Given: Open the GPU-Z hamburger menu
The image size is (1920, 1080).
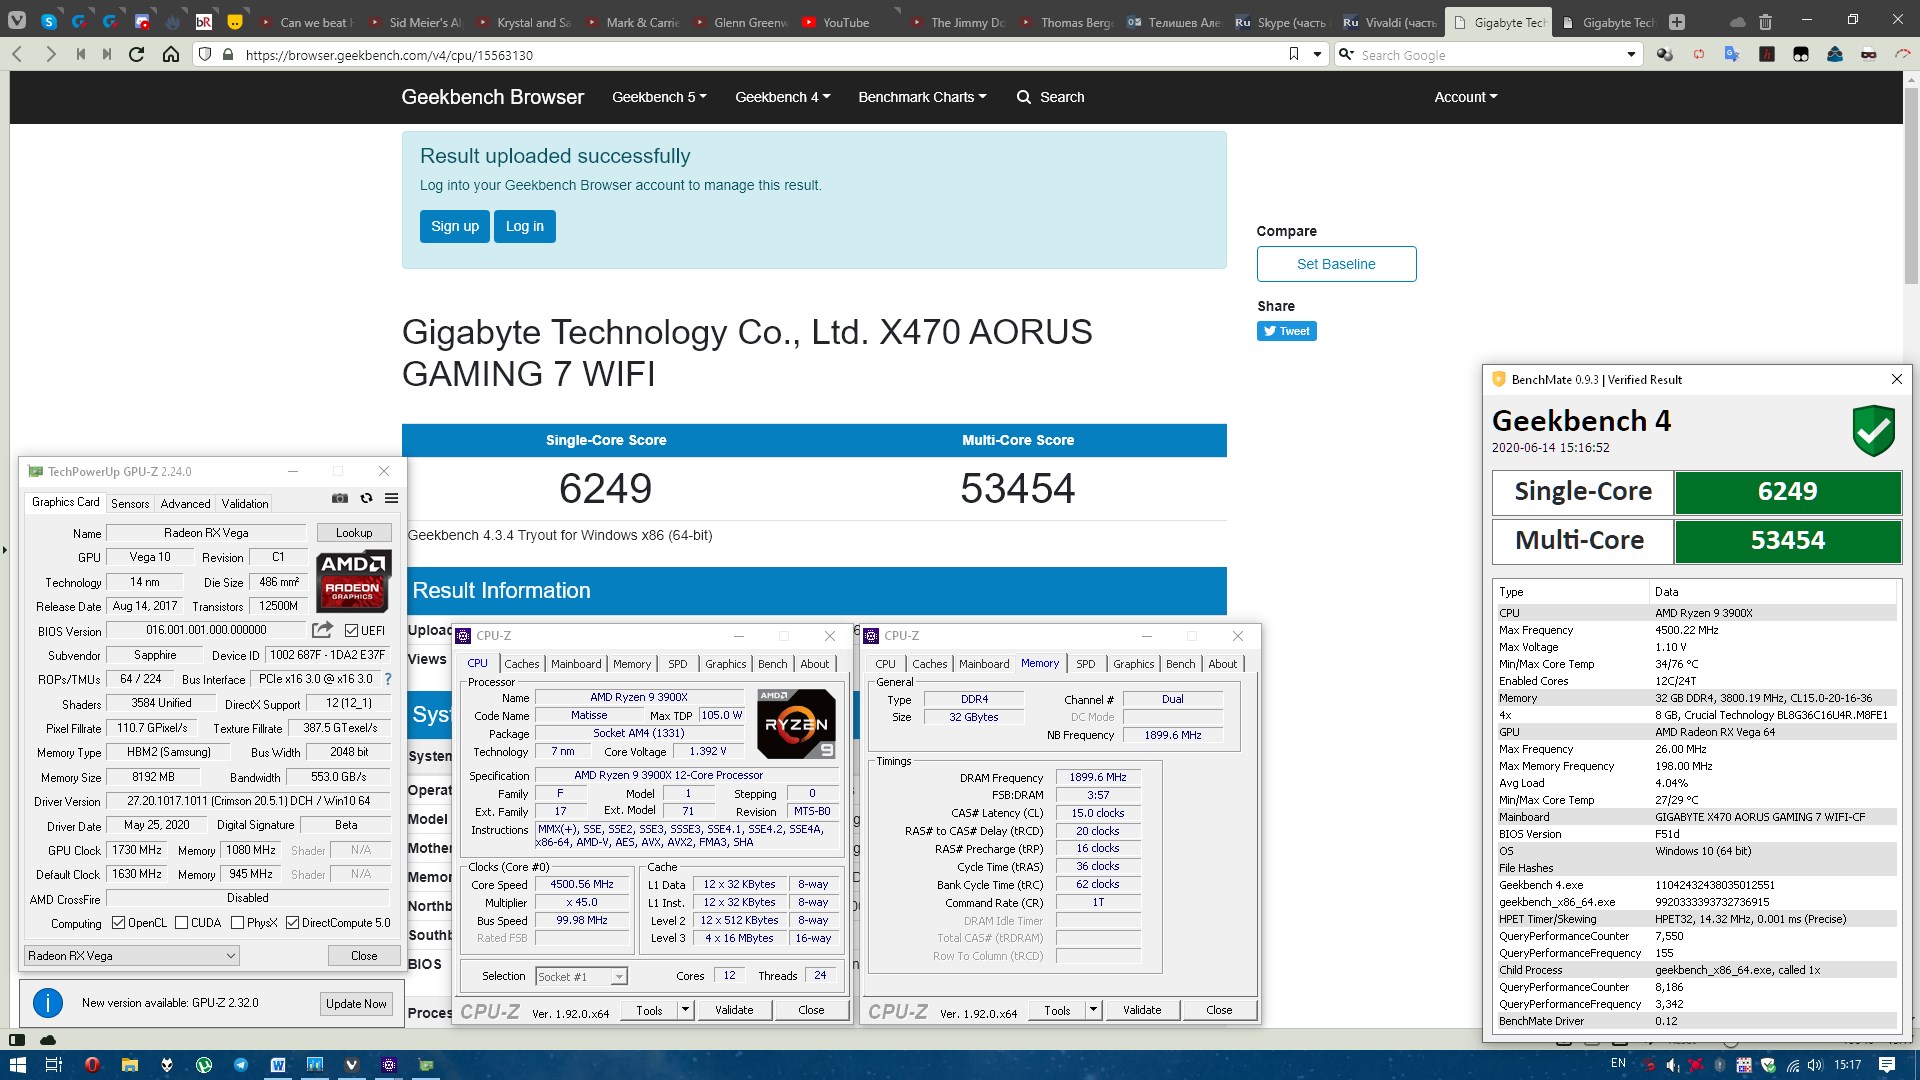Looking at the screenshot, I should pos(392,498).
